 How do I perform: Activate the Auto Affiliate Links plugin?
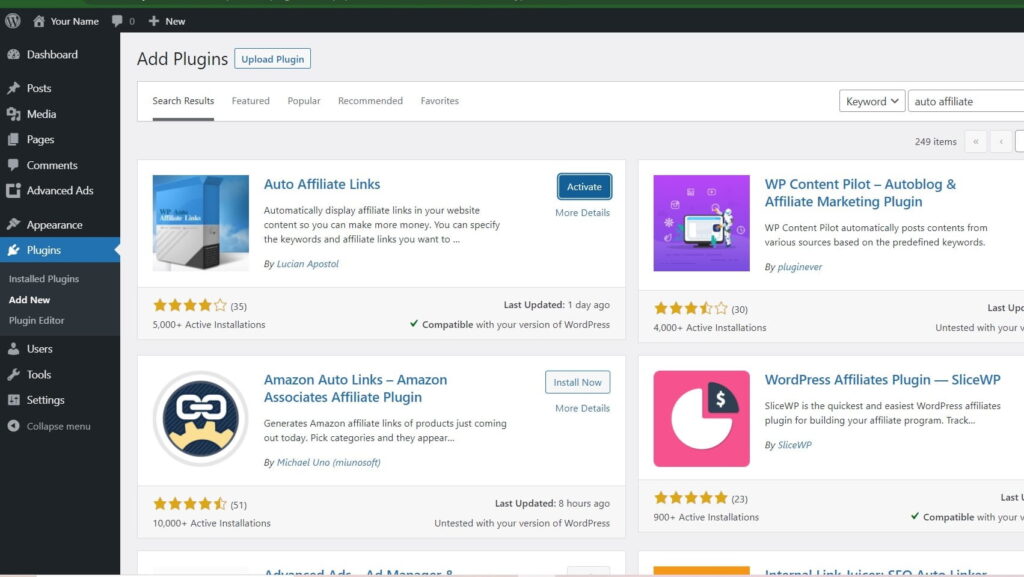tap(584, 187)
